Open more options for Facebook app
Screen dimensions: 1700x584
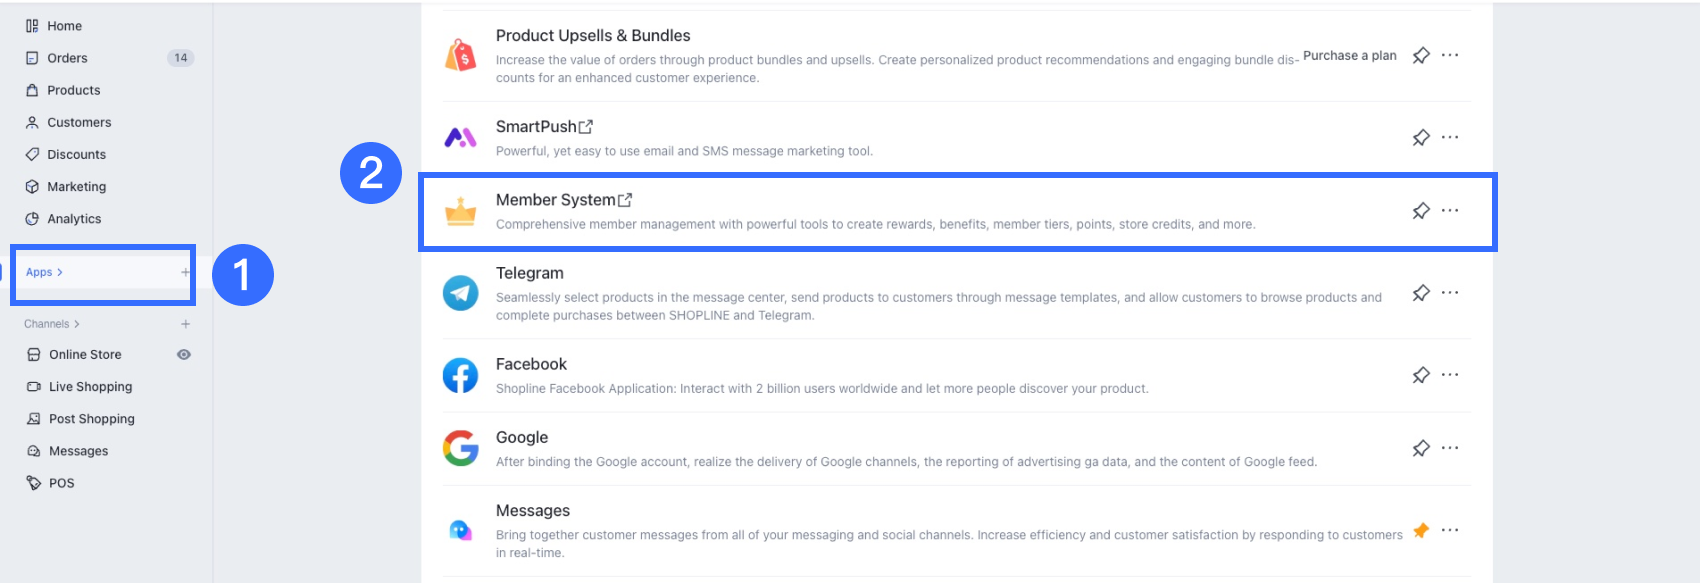[1450, 375]
